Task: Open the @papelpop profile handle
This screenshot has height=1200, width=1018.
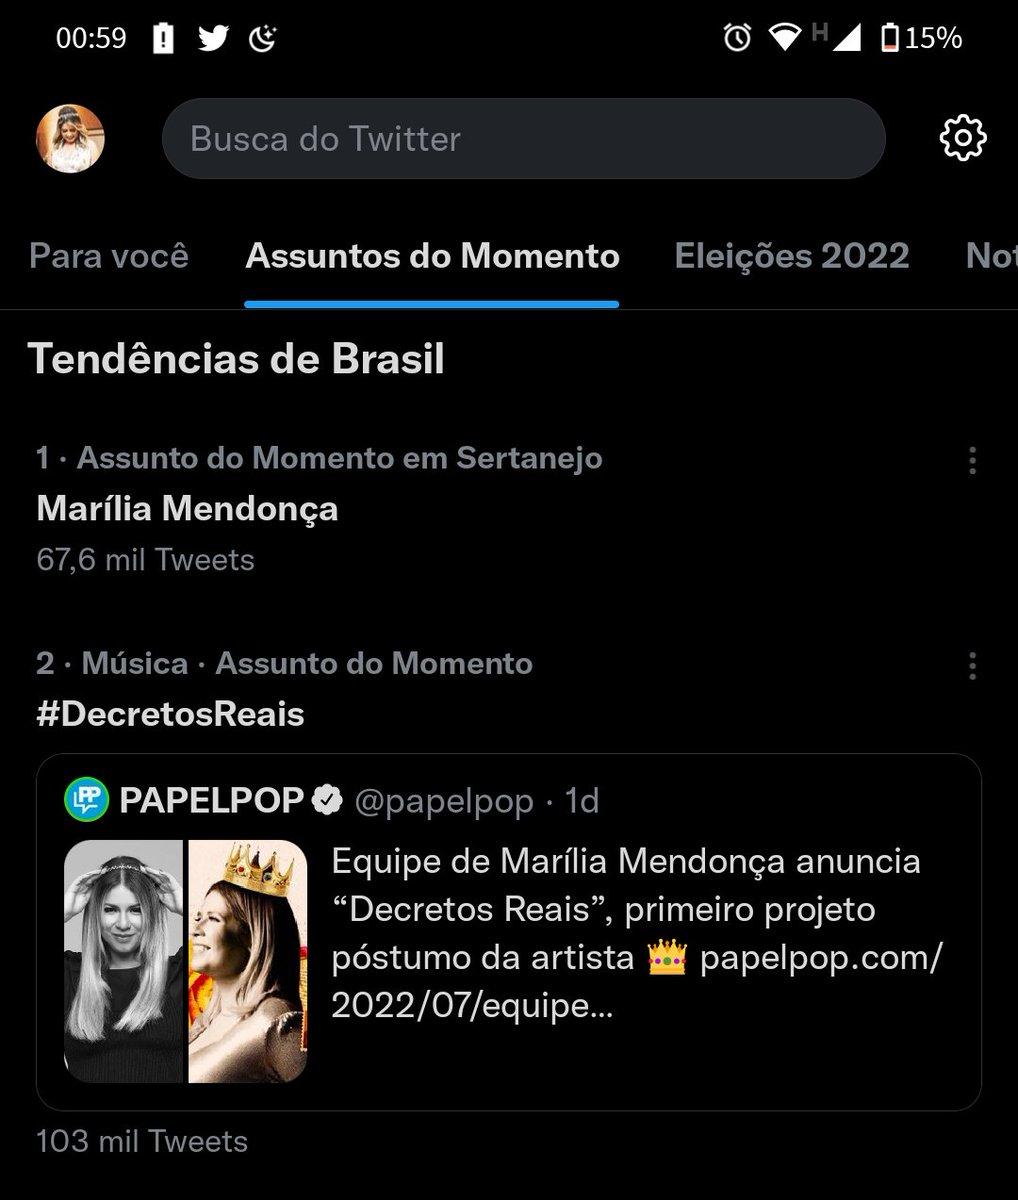Action: point(444,801)
